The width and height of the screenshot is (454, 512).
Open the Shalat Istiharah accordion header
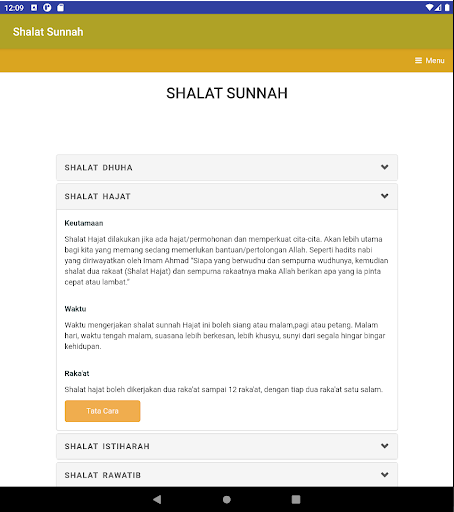click(227, 446)
